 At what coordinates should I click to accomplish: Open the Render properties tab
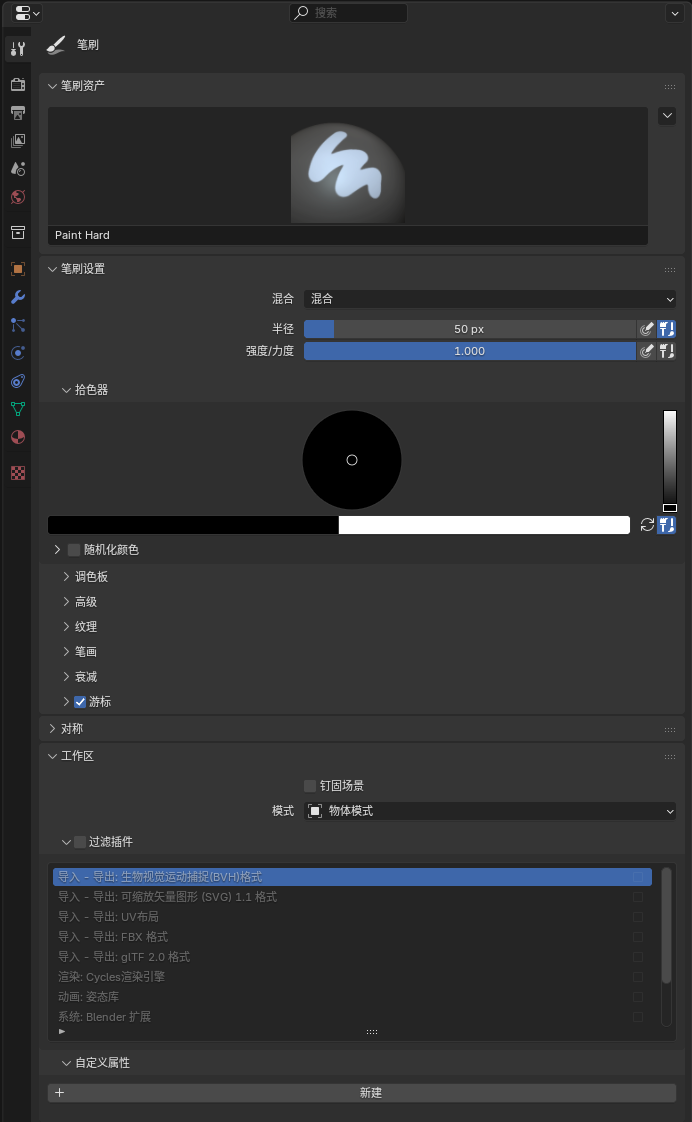point(17,84)
